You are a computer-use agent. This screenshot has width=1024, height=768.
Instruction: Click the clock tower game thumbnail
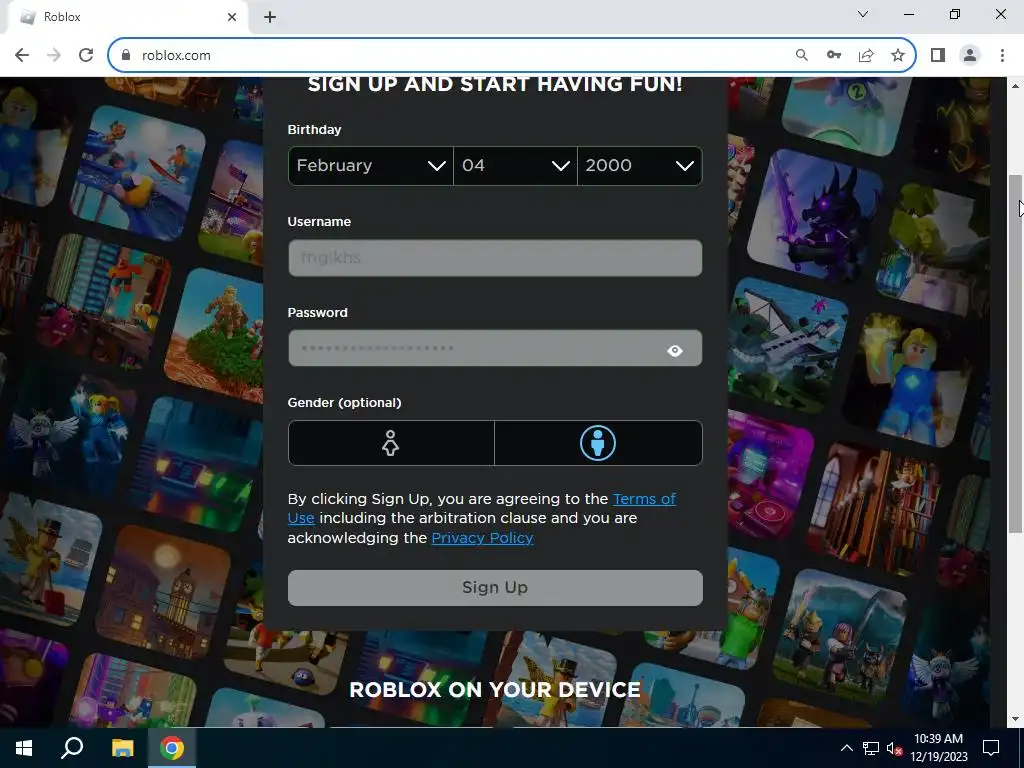coord(165,592)
